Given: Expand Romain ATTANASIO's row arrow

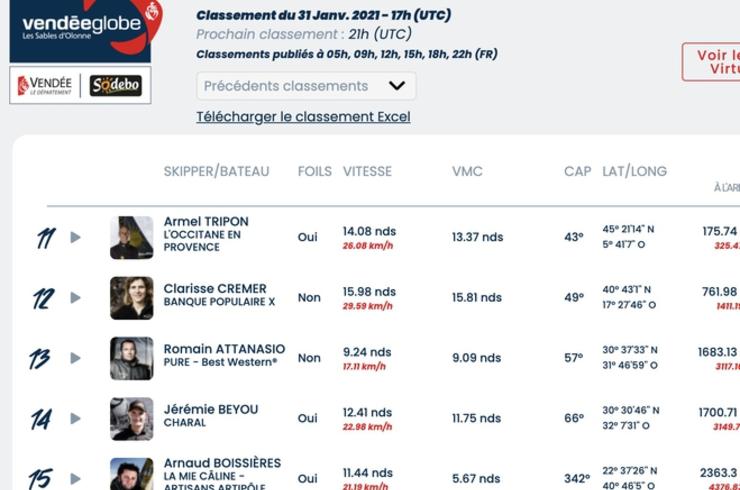Looking at the screenshot, I should coord(75,358).
